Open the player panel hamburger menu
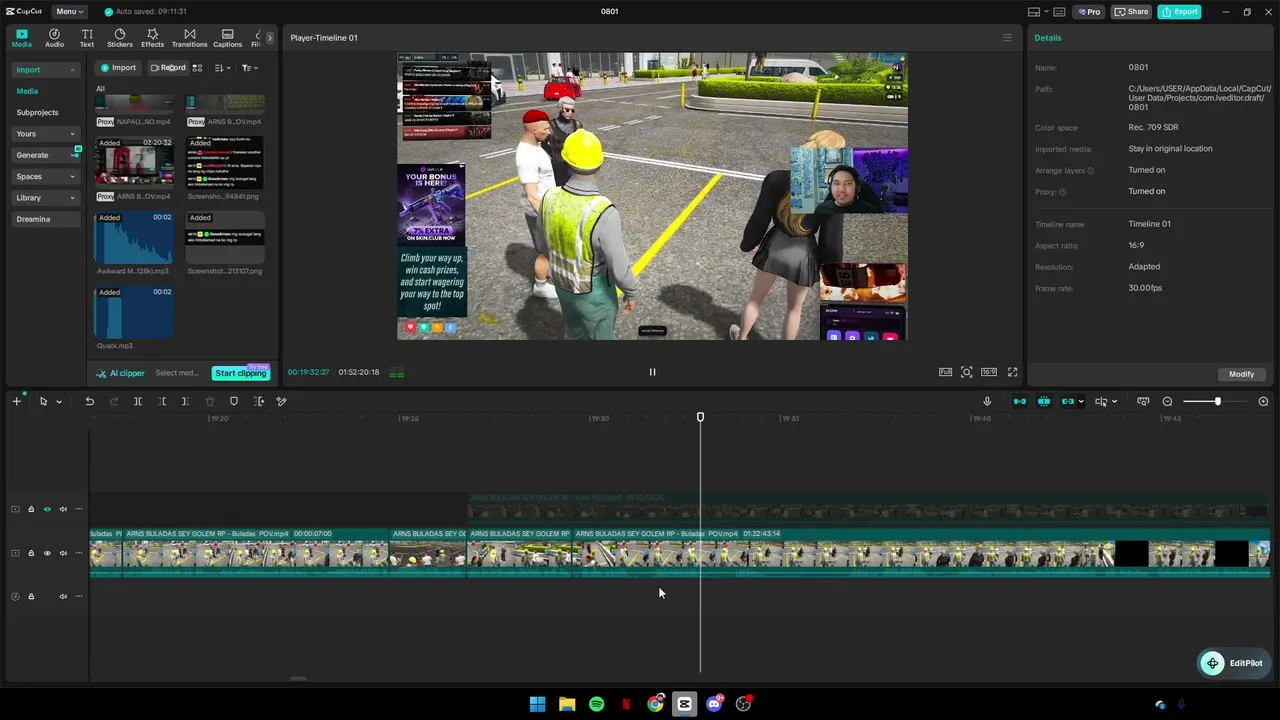 point(1007,38)
